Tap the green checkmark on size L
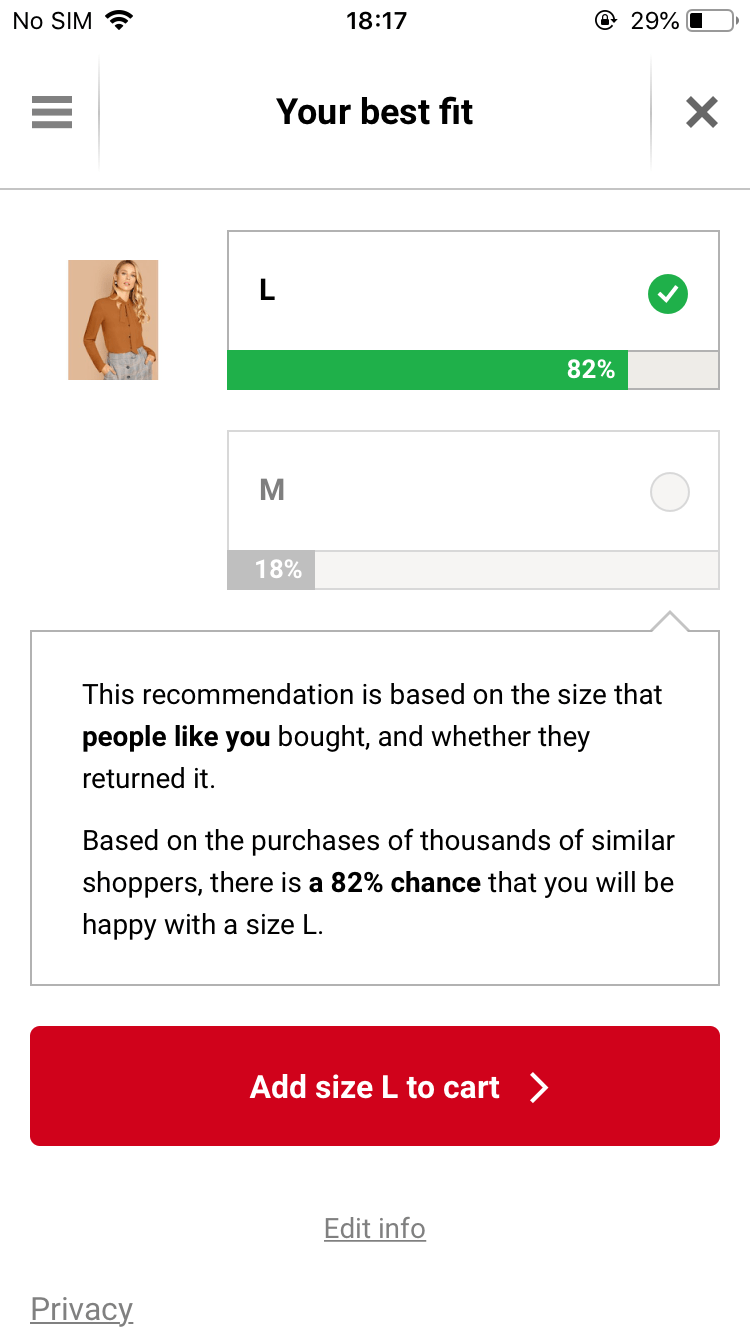The width and height of the screenshot is (750, 1334). [668, 294]
